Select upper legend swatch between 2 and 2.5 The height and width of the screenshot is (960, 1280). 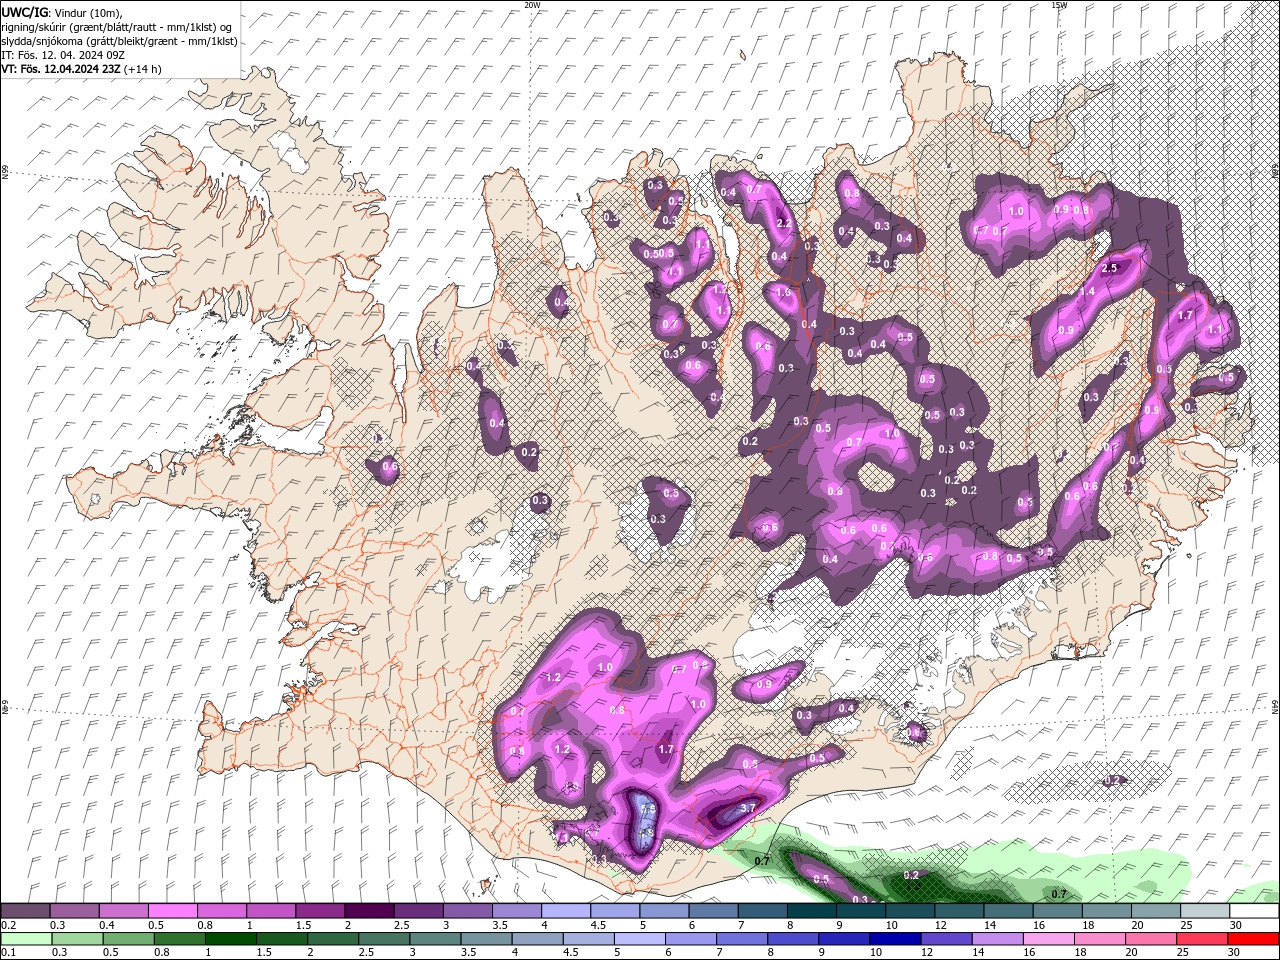[369, 911]
